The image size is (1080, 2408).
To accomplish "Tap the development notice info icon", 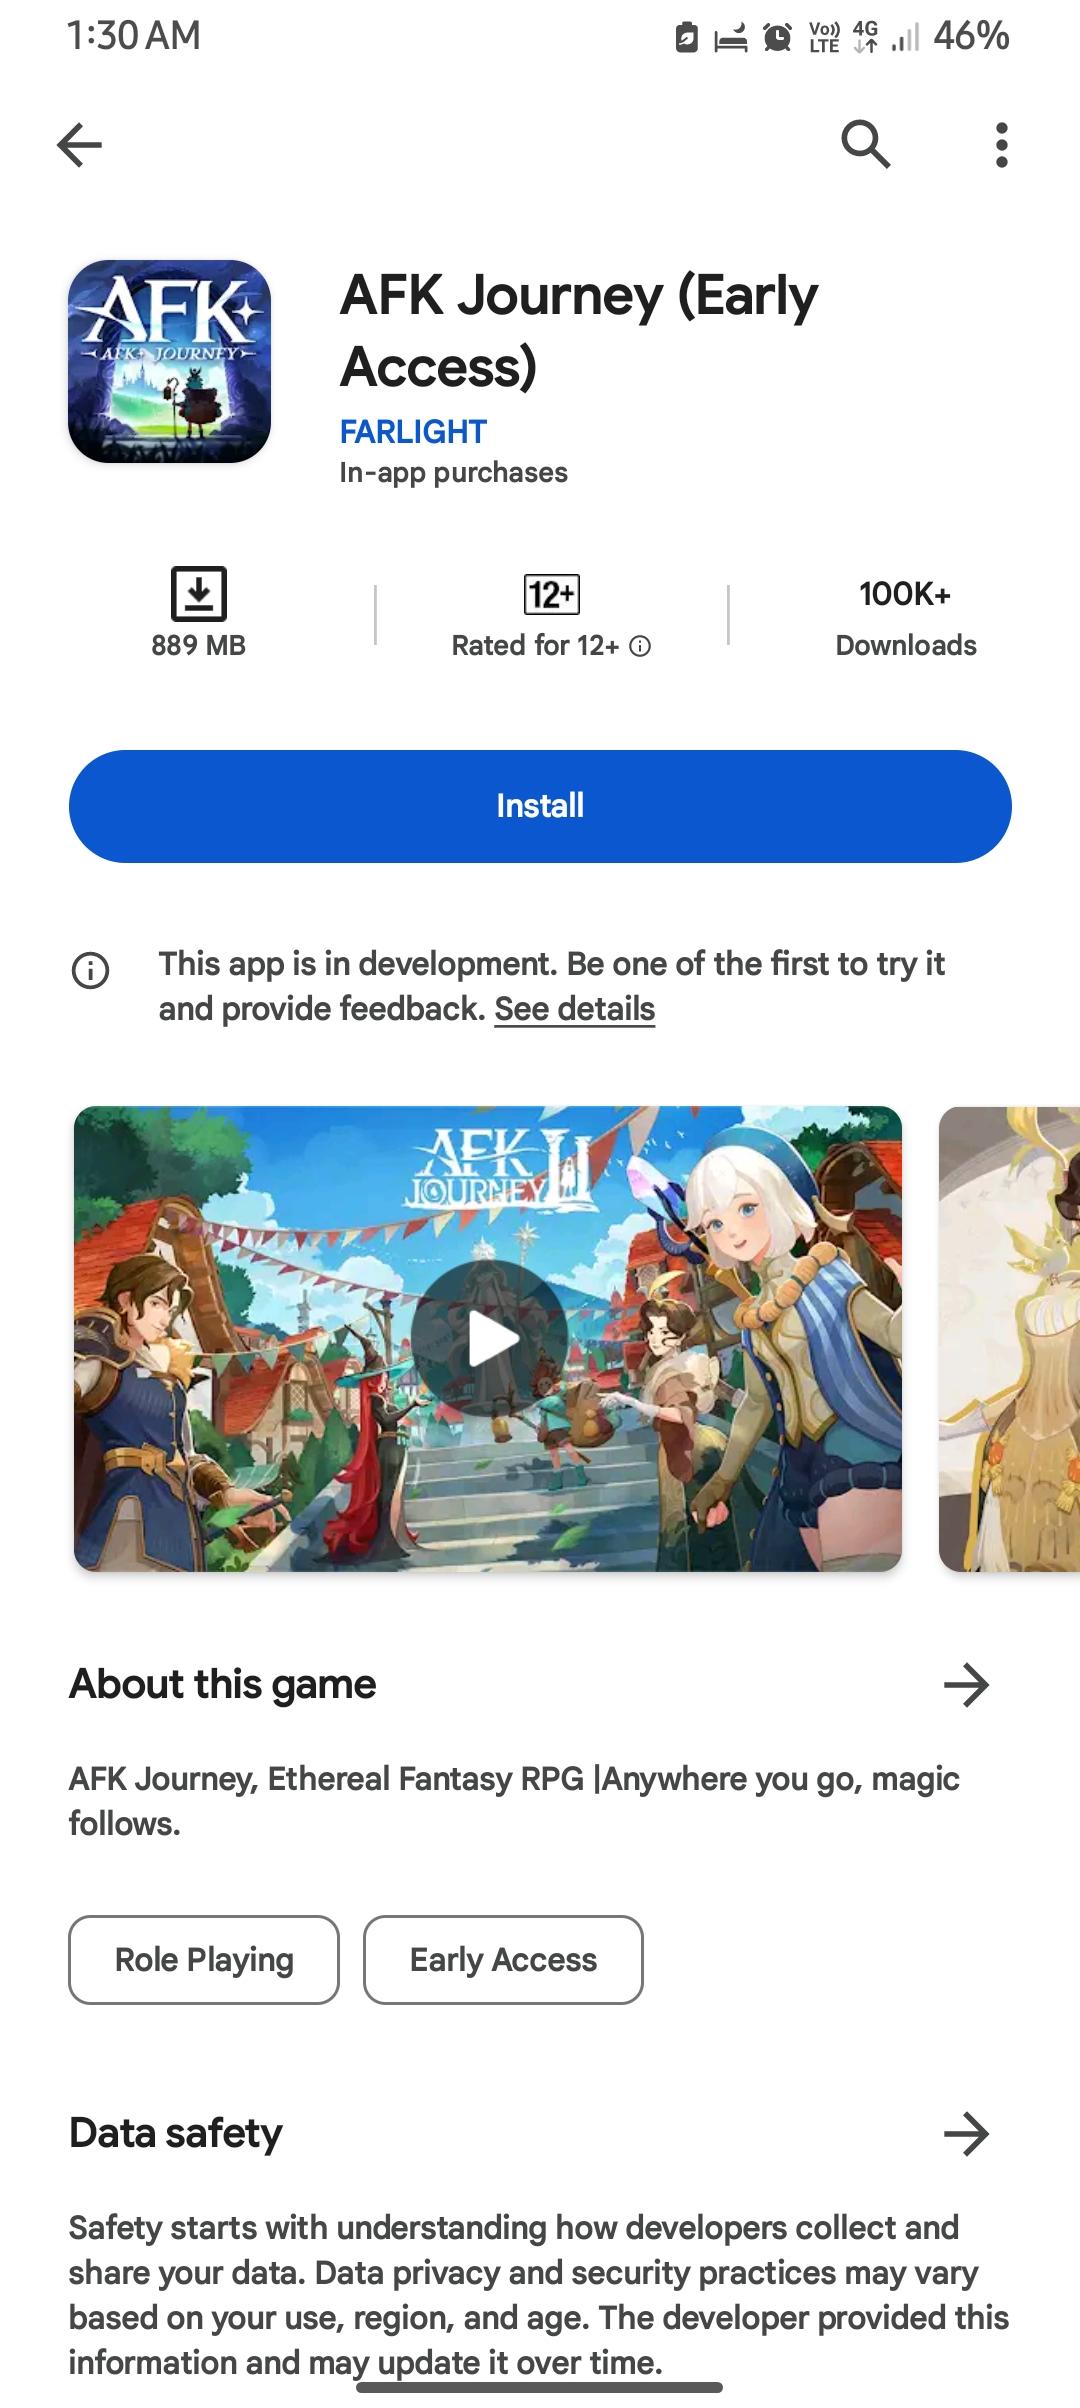I will click(90, 970).
